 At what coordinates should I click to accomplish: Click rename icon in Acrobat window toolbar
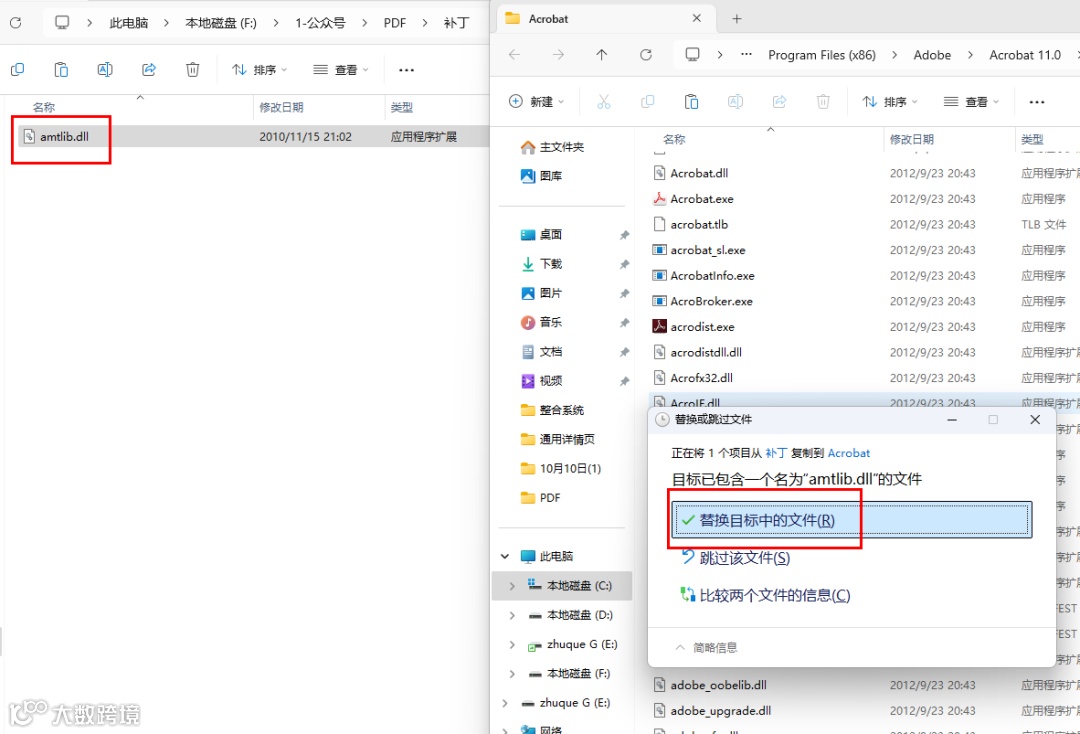pyautogui.click(x=735, y=102)
